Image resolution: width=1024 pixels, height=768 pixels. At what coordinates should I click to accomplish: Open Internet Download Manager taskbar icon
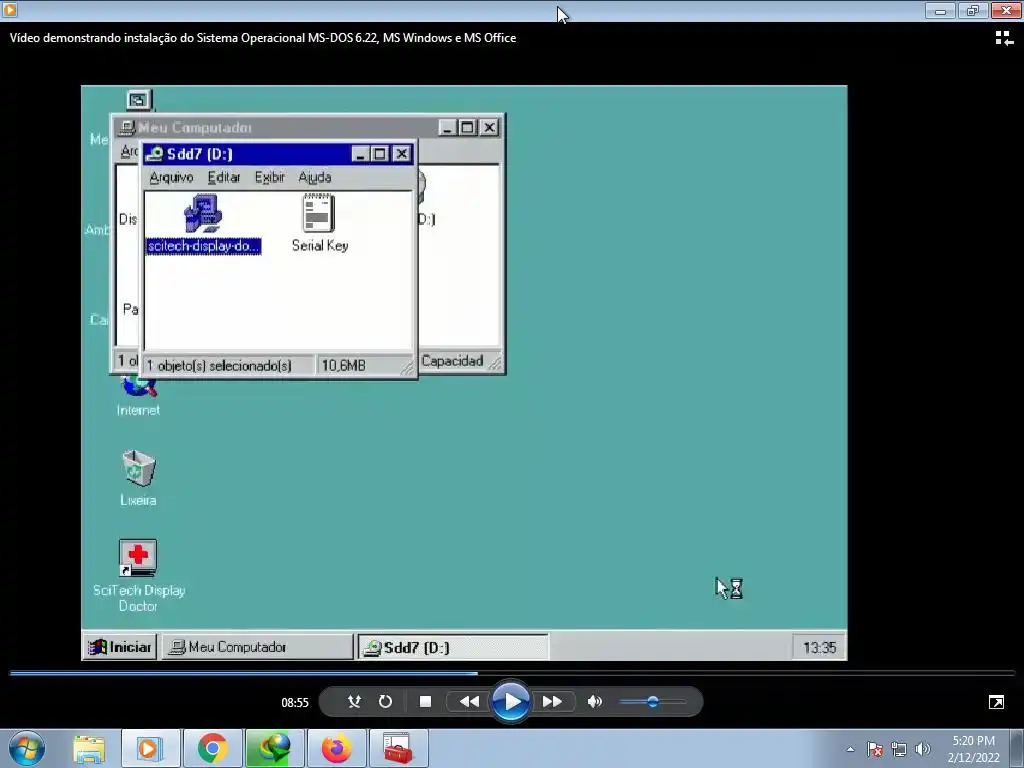tap(274, 749)
